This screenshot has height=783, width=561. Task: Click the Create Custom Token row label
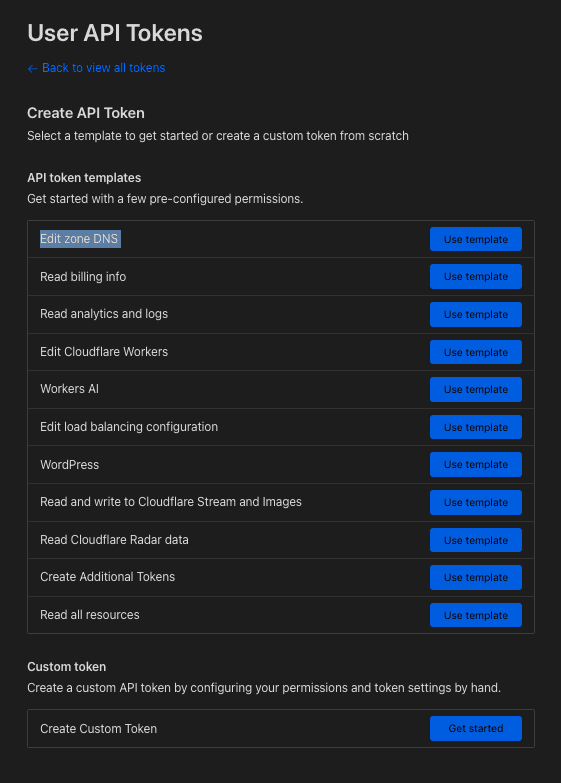98,729
